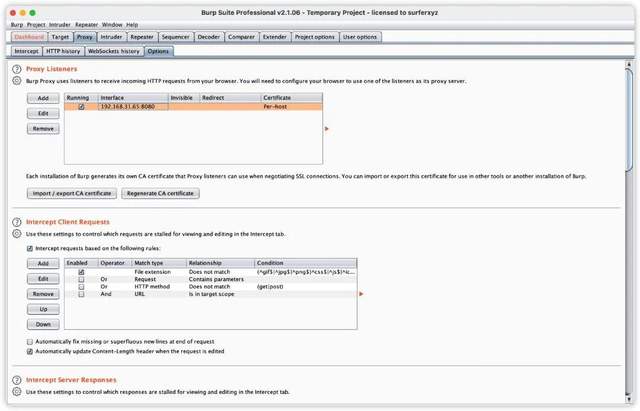Click orange arrow beside Proxy Listeners table
This screenshot has width=640, height=411.
point(327,129)
